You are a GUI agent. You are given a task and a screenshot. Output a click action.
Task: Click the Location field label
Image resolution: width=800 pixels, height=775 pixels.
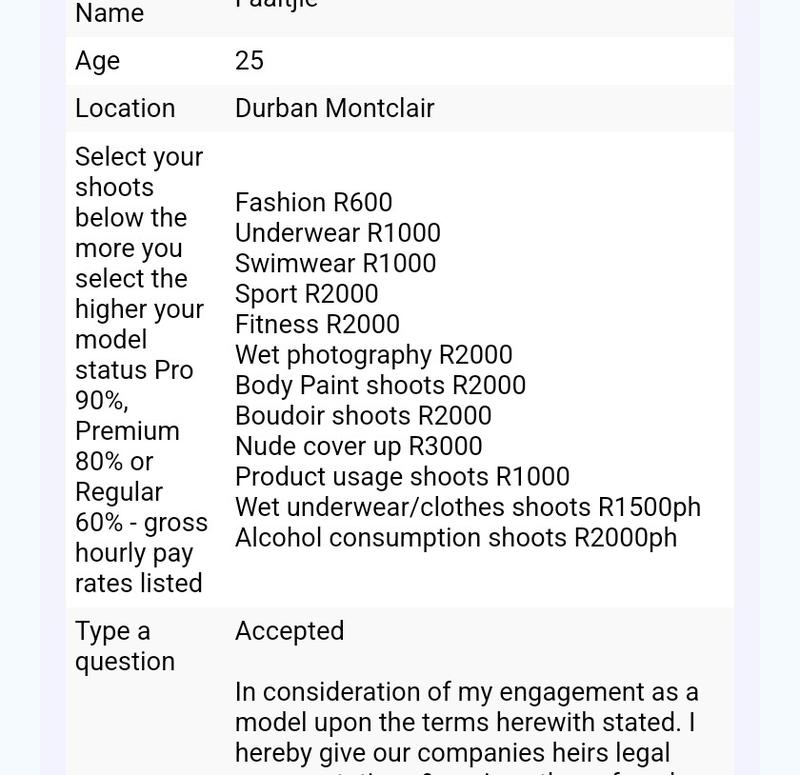tap(125, 109)
